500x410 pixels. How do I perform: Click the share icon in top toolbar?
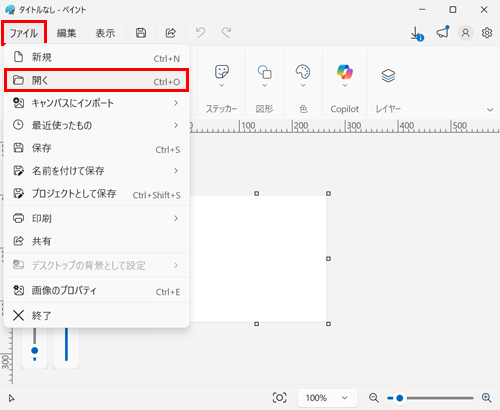coord(171,33)
